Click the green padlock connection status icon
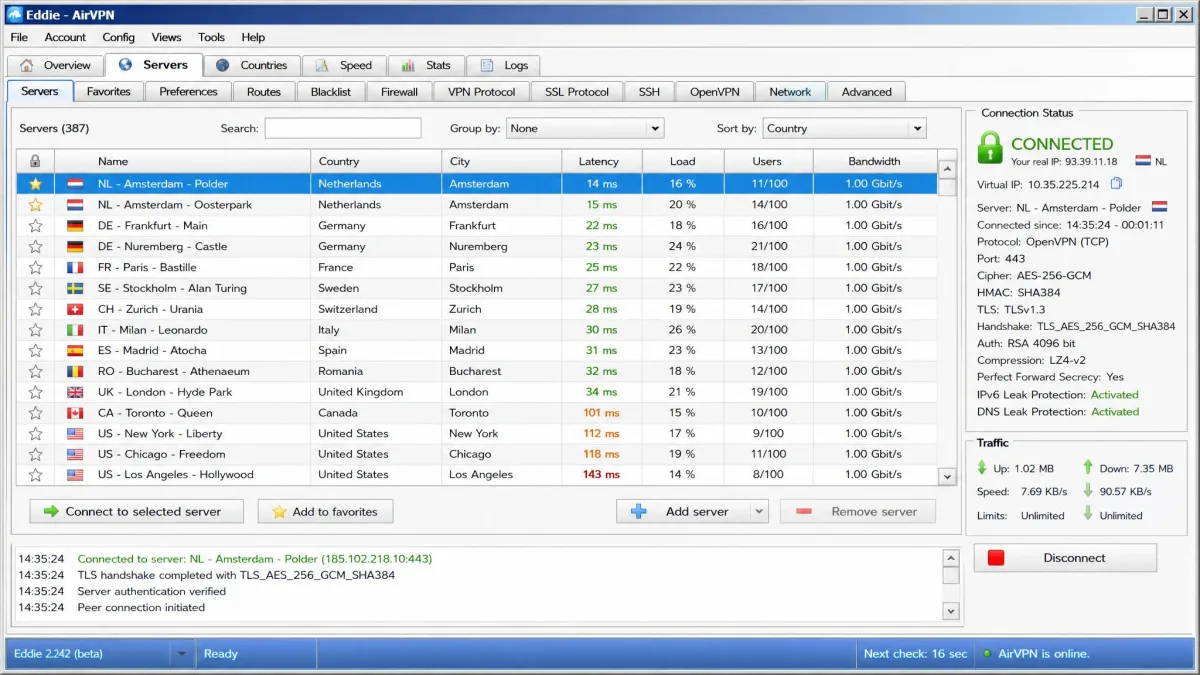Viewport: 1200px width, 675px height. 989,149
